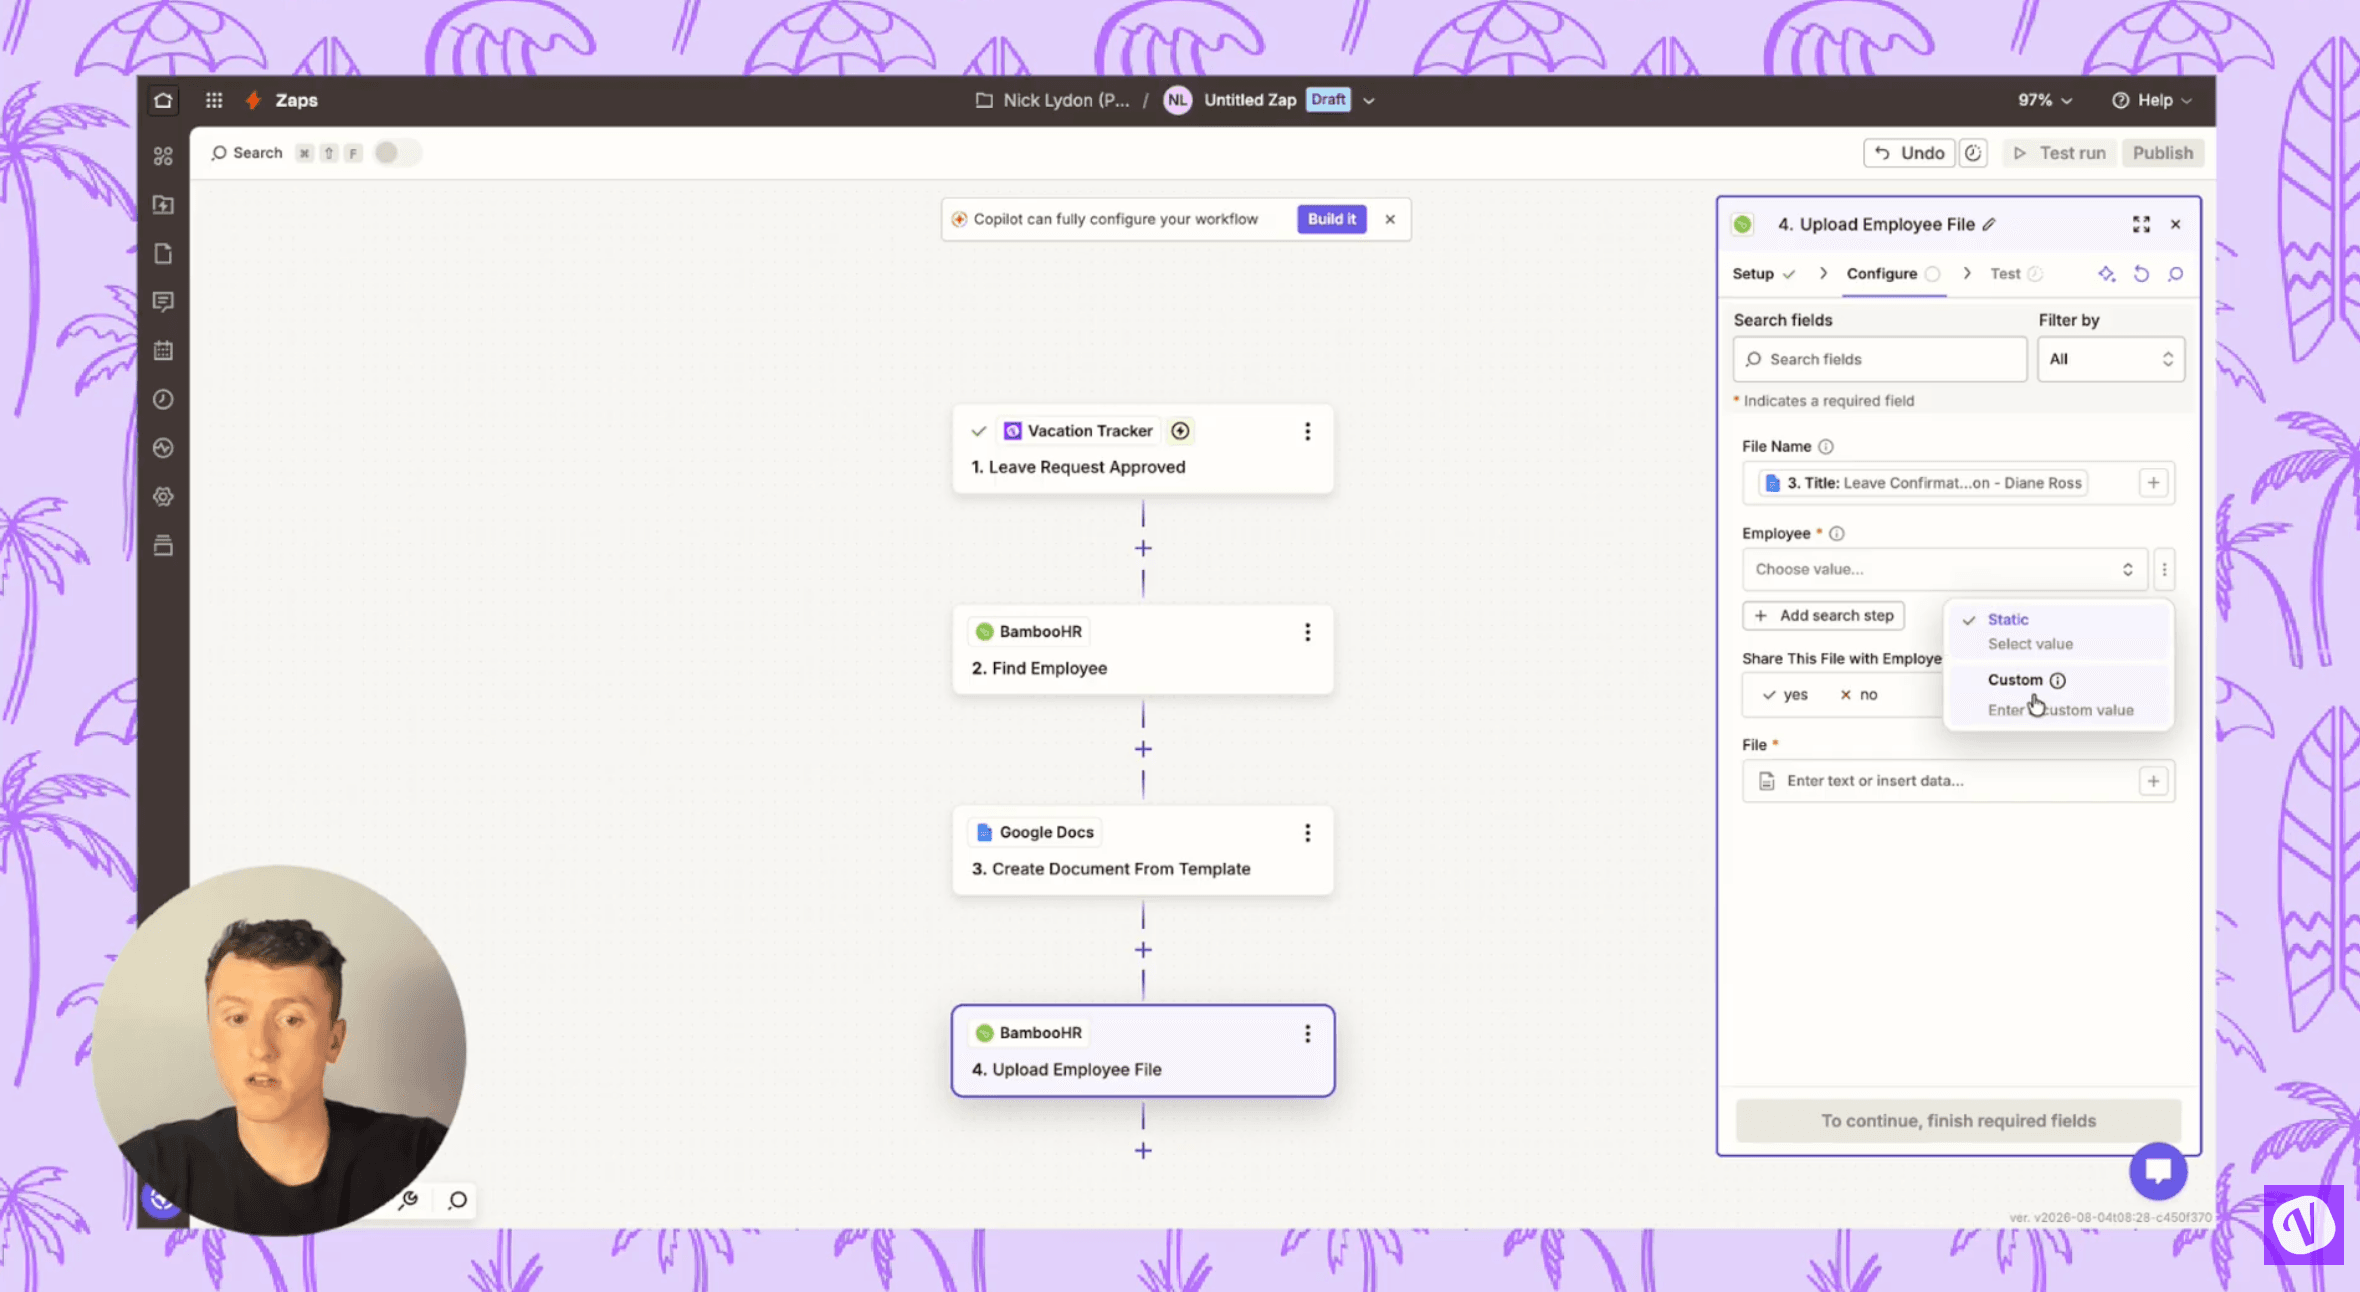2360x1292 pixels.
Task: Open version history clock beside Undo
Action: tap(1973, 153)
